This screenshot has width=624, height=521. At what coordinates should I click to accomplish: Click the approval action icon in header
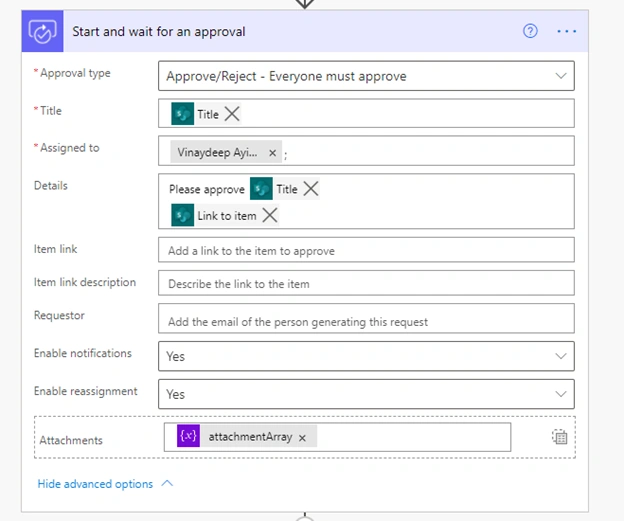coord(42,31)
